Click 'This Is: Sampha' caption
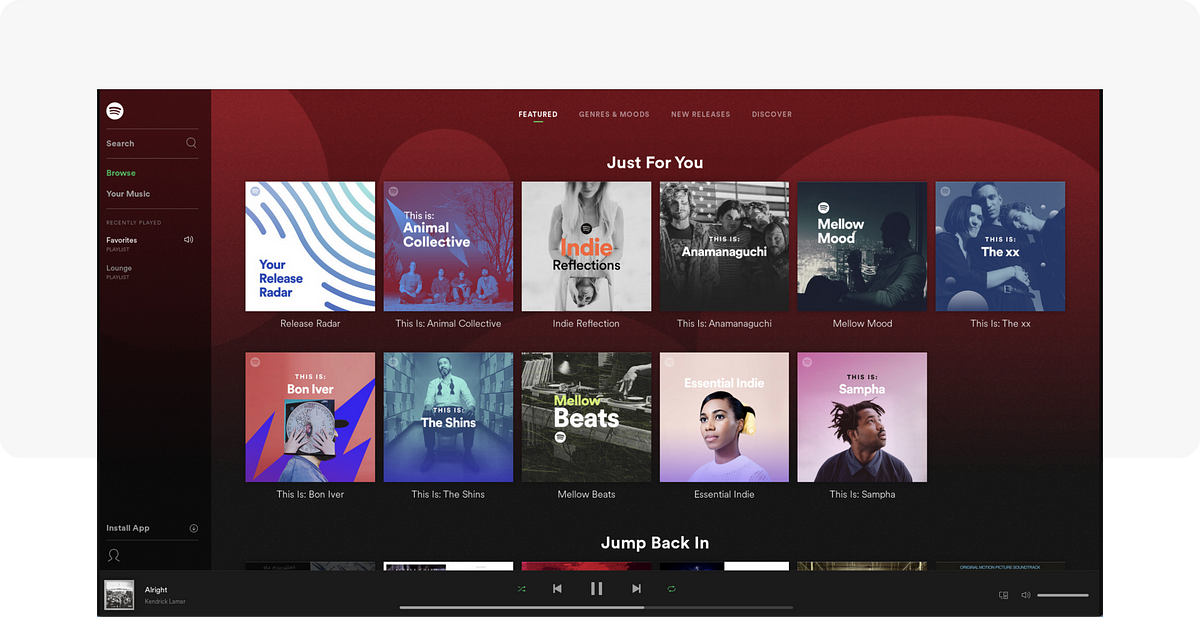 [862, 495]
